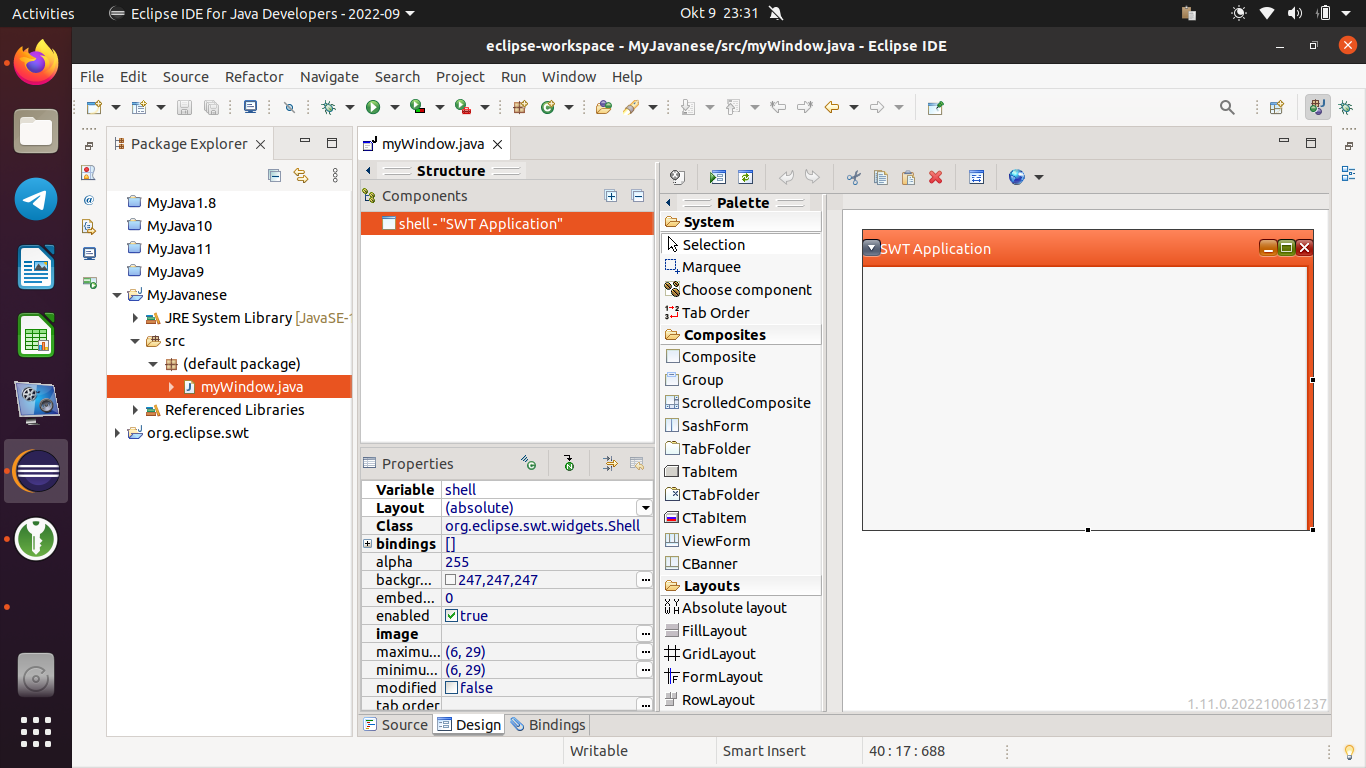This screenshot has height=768, width=1366.
Task: Switch to the Debug perspective icon
Action: [1346, 107]
